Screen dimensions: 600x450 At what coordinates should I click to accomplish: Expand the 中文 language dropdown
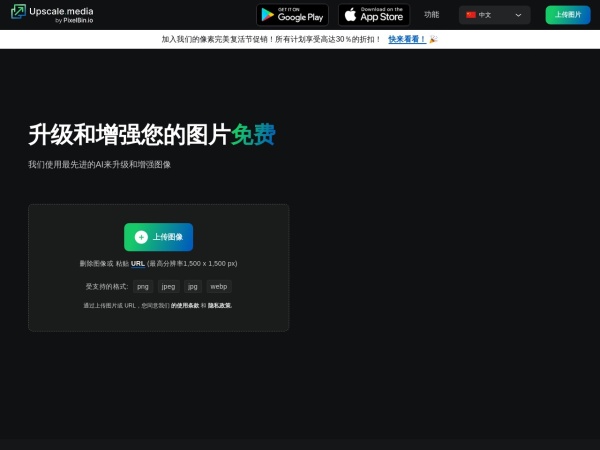pyautogui.click(x=494, y=15)
